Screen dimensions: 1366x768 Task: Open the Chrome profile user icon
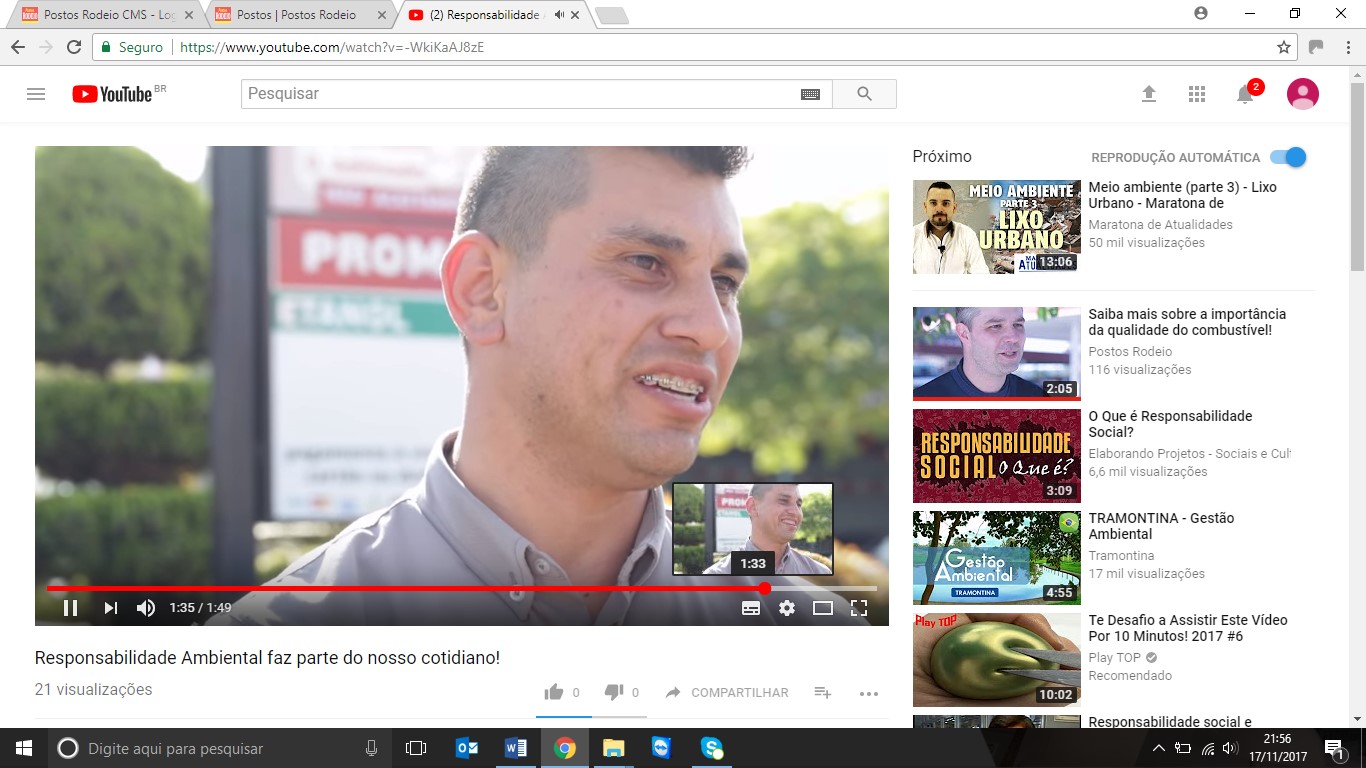tap(1201, 13)
